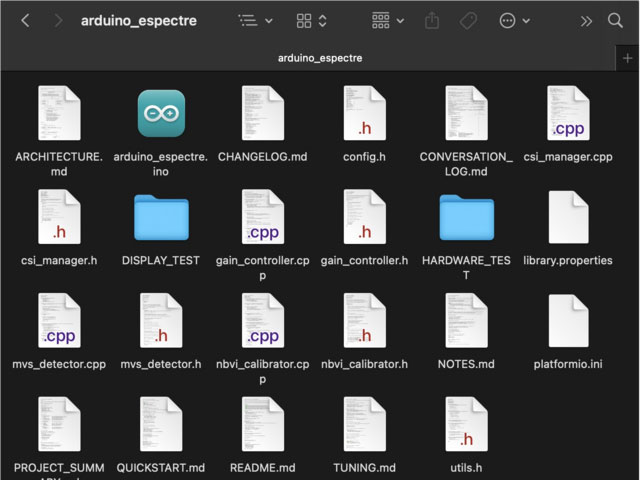Click the 'QUICKSTART.md' file name label
The width and height of the screenshot is (640, 480).
pos(161,468)
